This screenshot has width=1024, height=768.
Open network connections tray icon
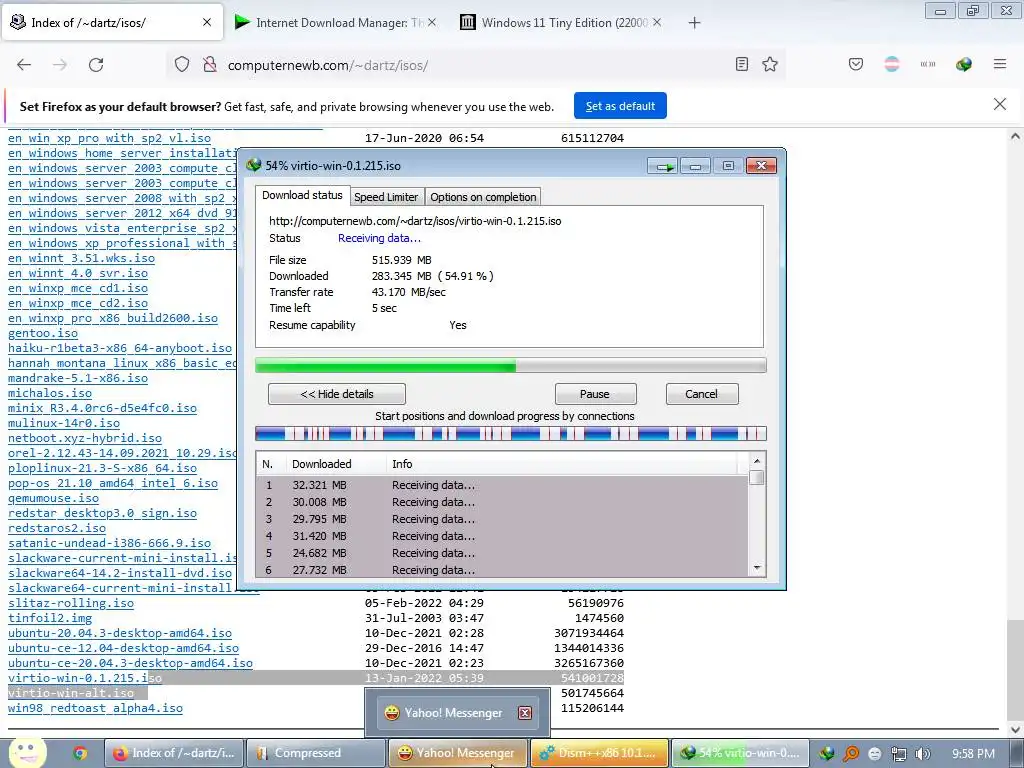[899, 754]
